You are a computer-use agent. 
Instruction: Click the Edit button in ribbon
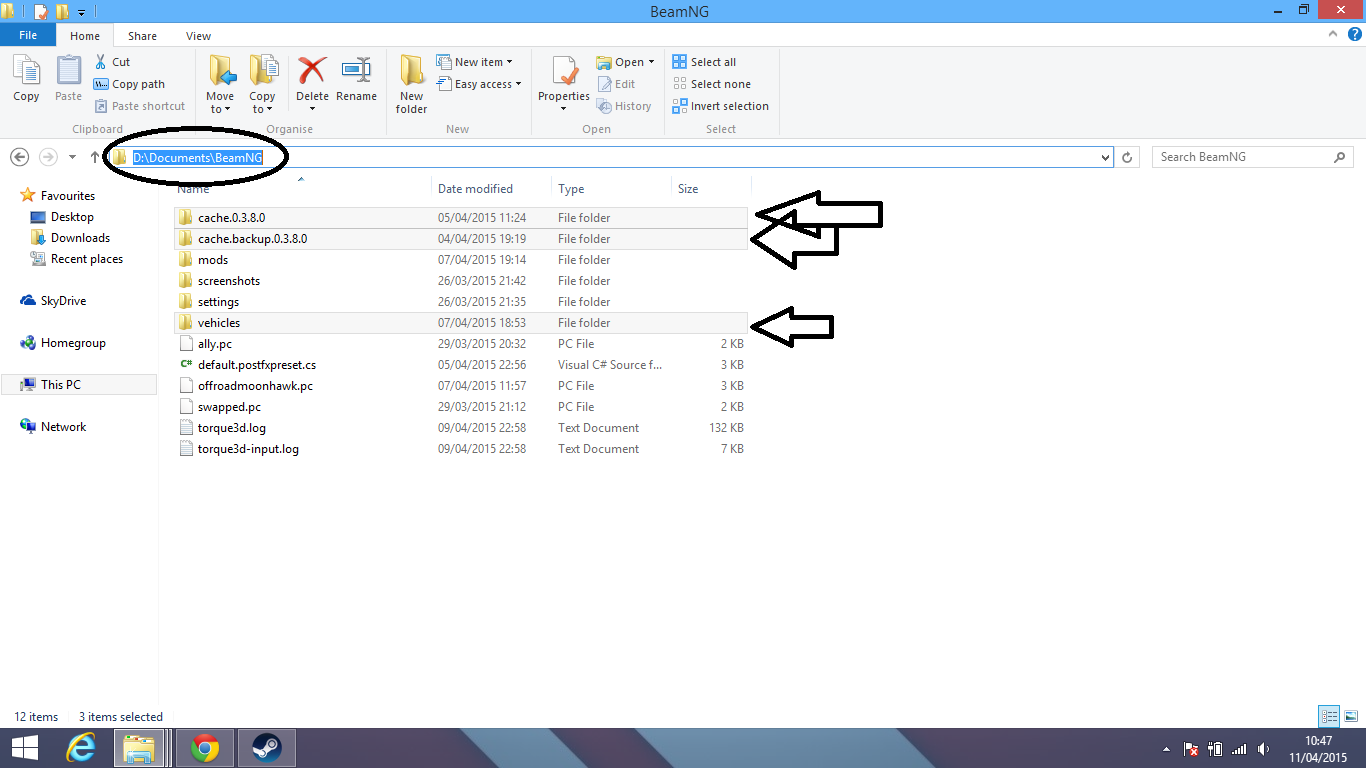616,84
